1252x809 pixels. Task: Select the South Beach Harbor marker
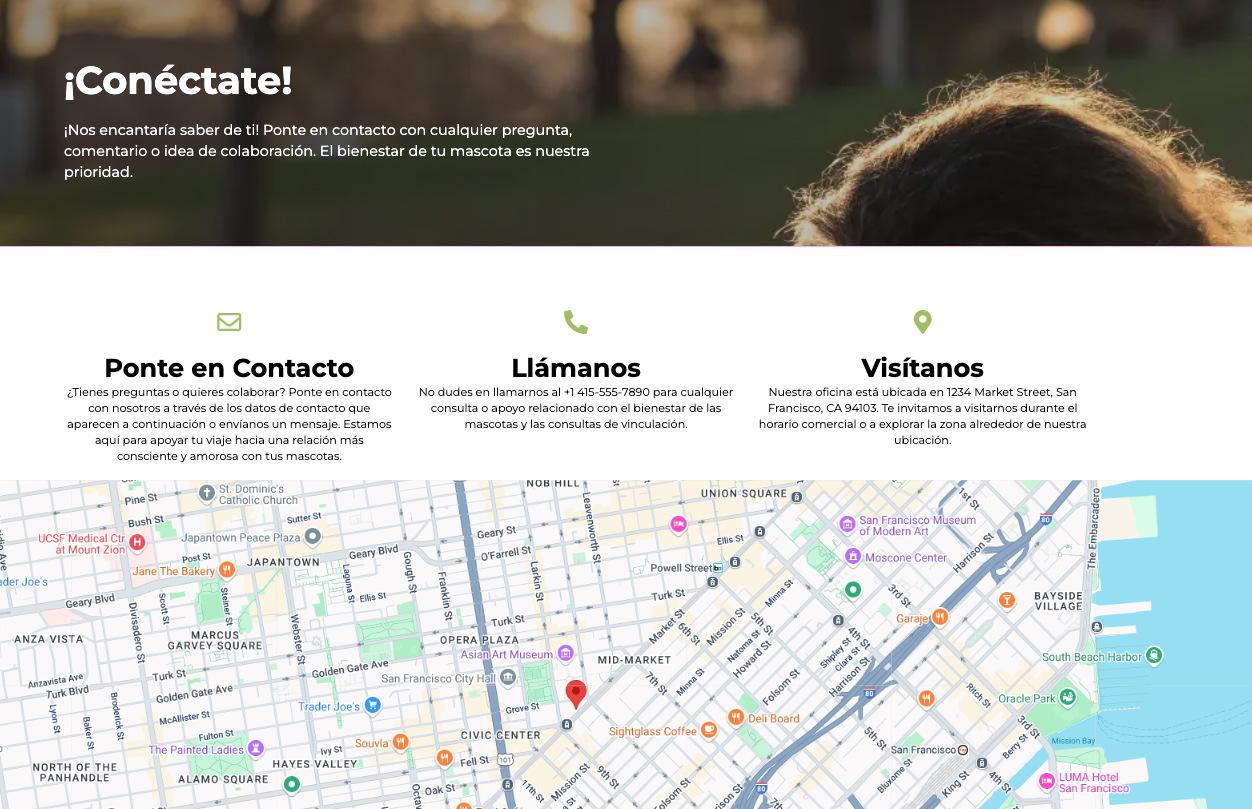[1154, 656]
